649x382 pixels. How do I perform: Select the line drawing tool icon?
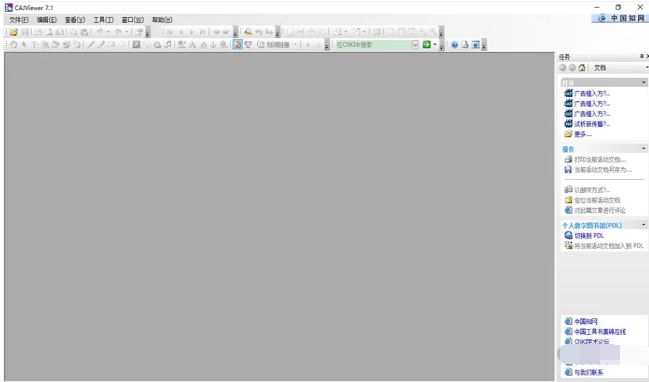click(91, 45)
